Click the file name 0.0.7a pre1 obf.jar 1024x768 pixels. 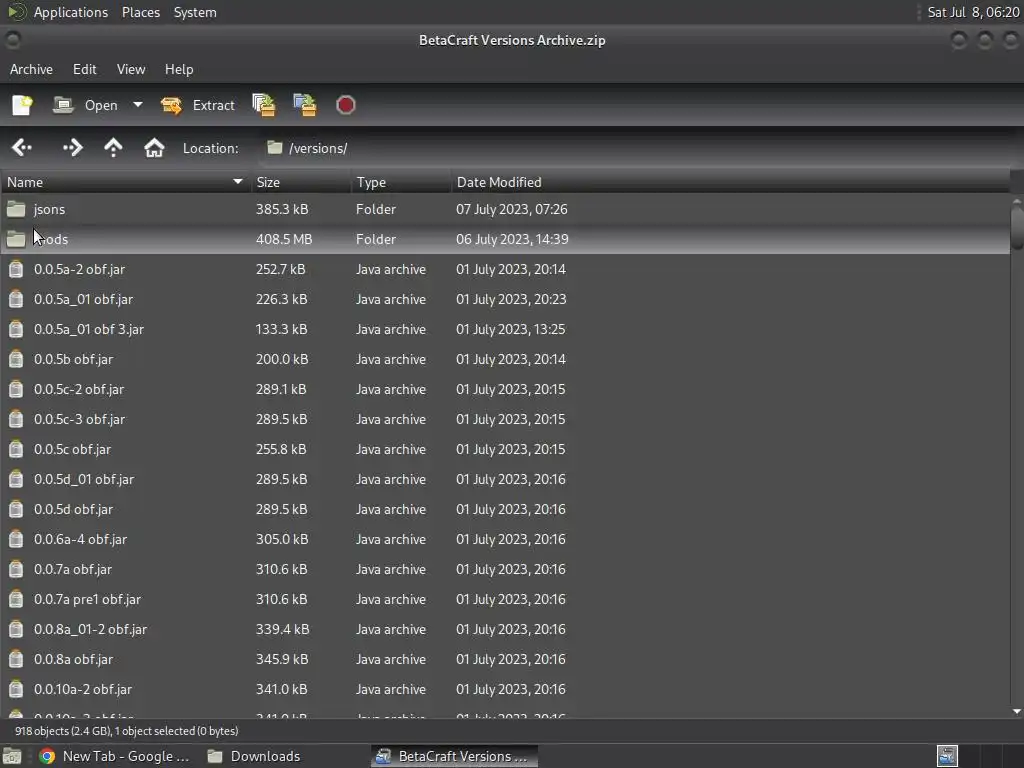[87, 600]
